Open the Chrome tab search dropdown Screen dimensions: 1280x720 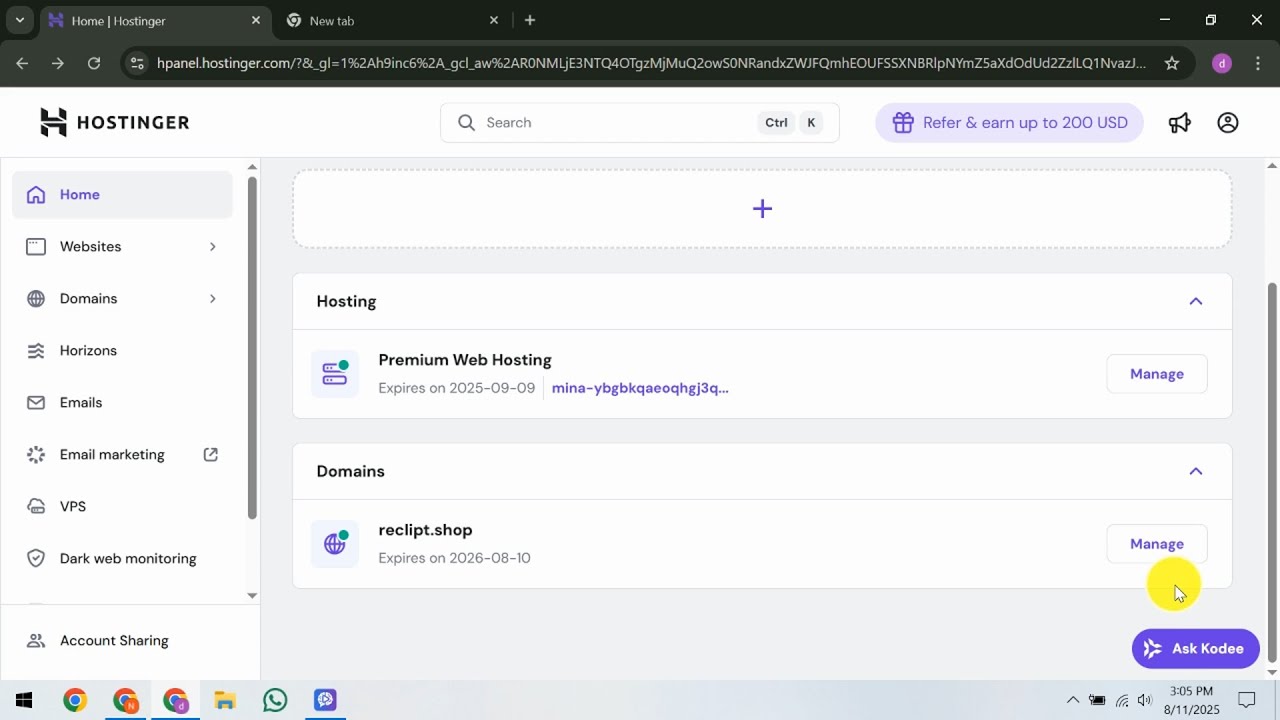click(19, 20)
